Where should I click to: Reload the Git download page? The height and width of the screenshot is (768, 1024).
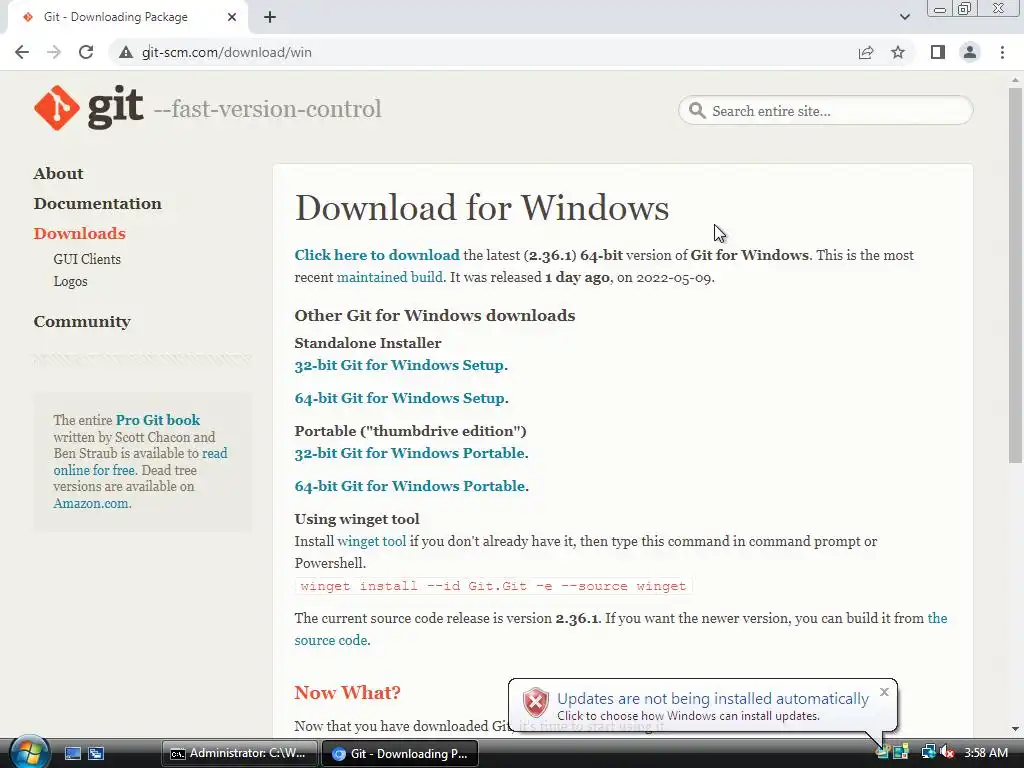86,52
